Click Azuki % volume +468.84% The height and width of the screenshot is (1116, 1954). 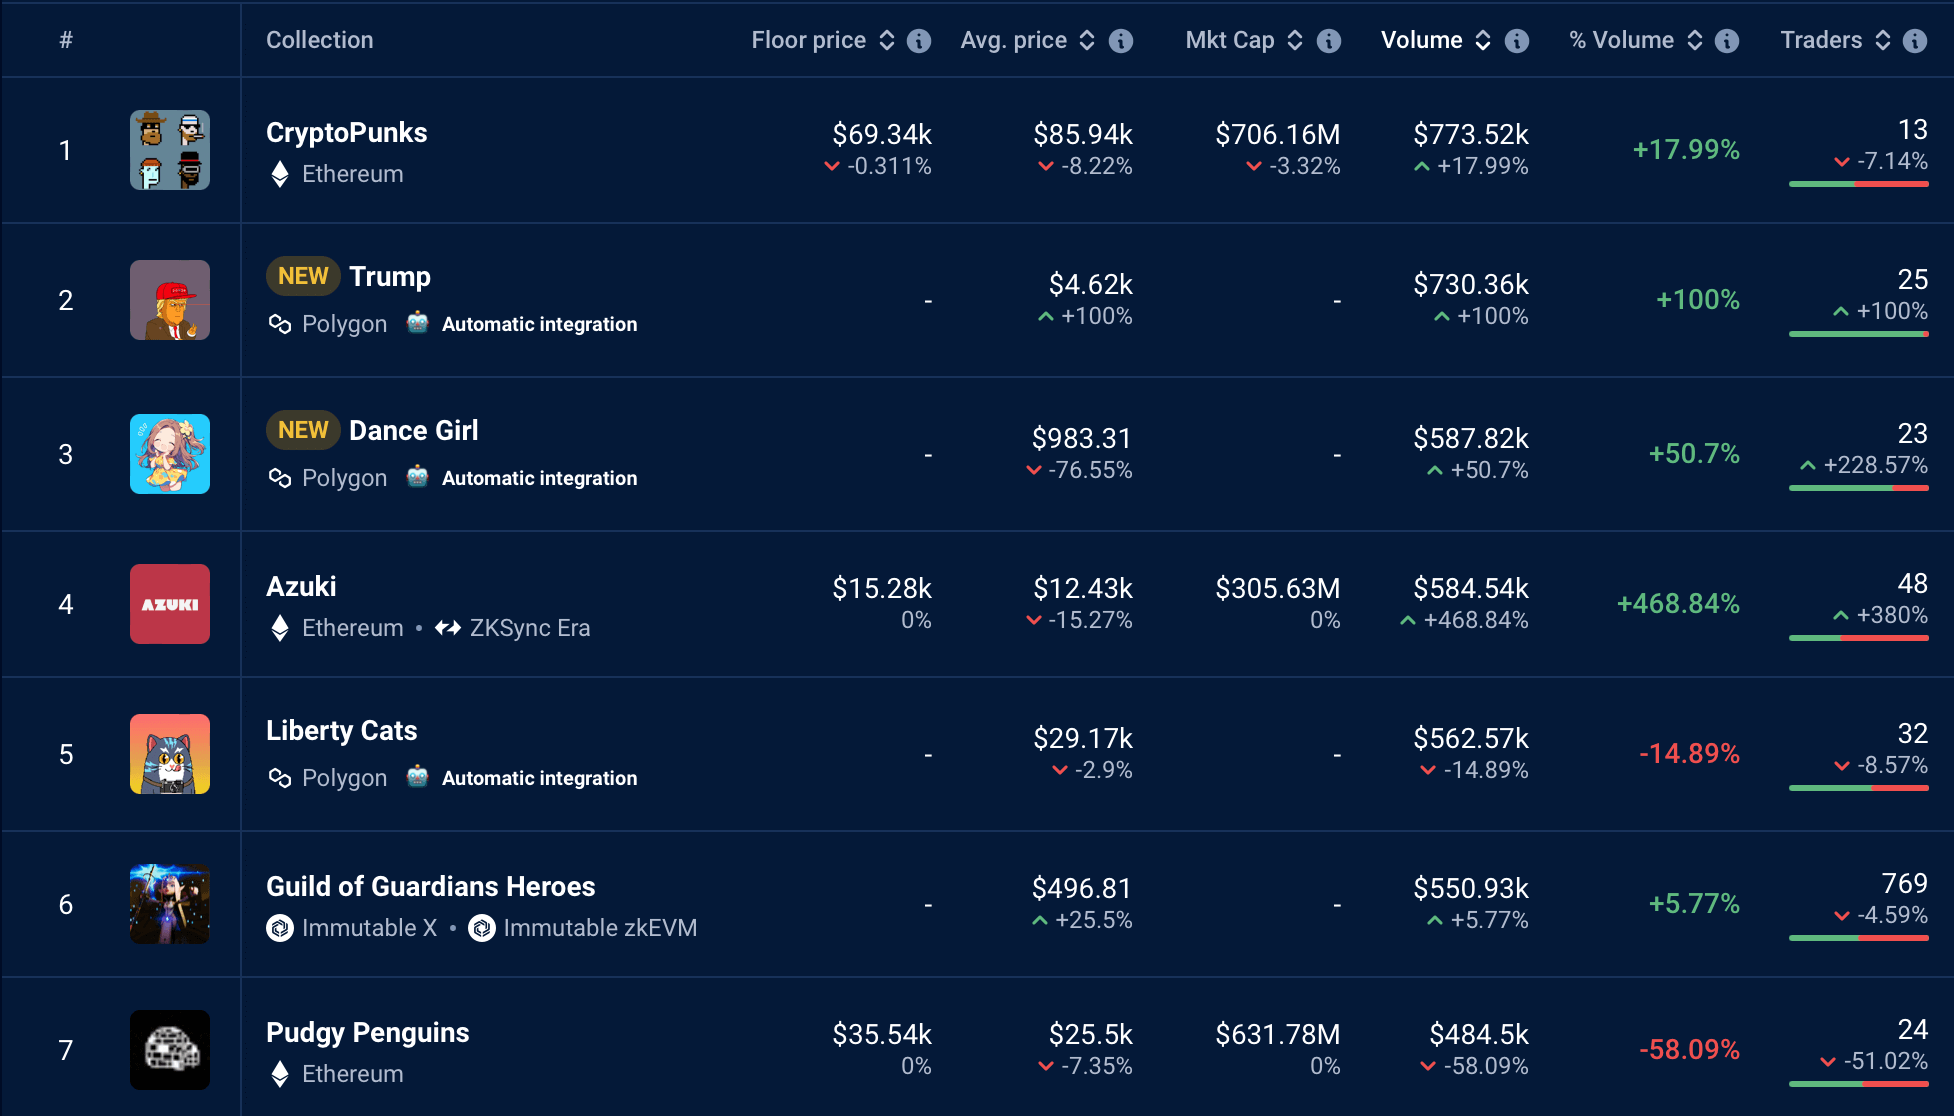click(1679, 604)
